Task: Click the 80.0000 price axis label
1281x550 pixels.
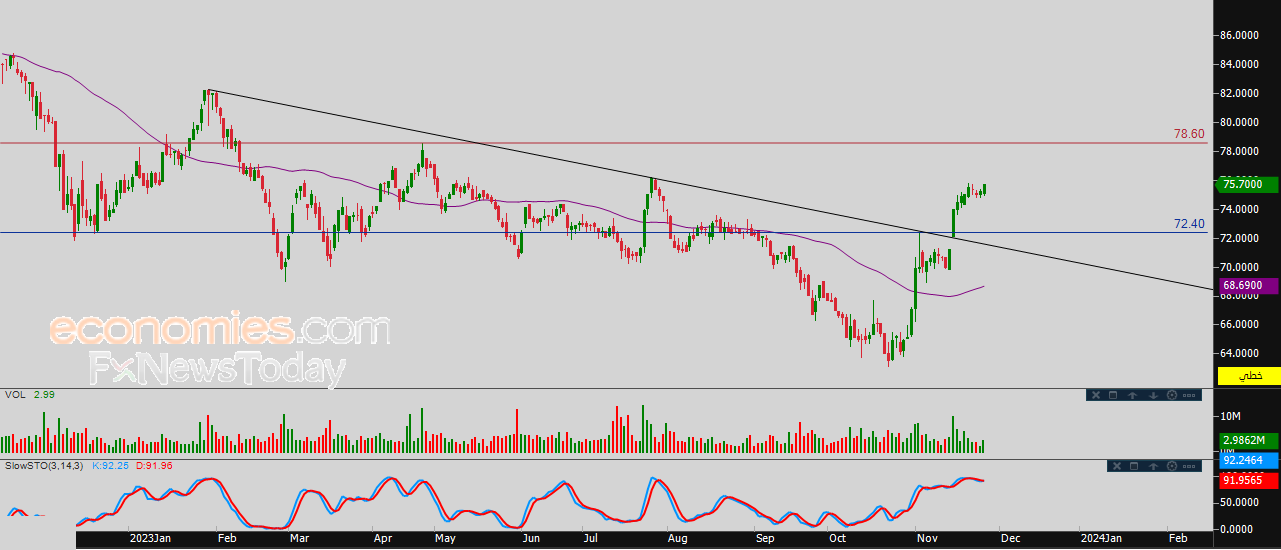Action: click(1239, 122)
